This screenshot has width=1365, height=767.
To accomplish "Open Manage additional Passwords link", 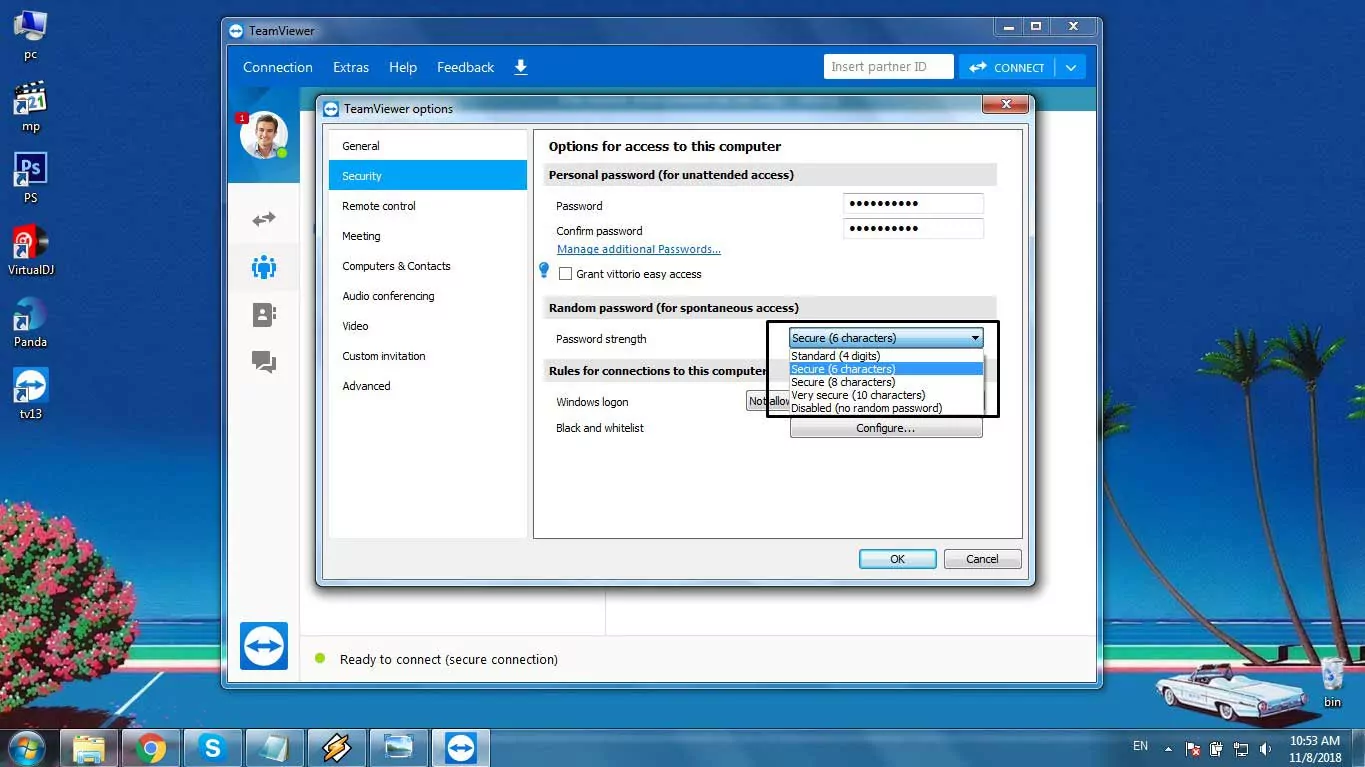I will [639, 249].
